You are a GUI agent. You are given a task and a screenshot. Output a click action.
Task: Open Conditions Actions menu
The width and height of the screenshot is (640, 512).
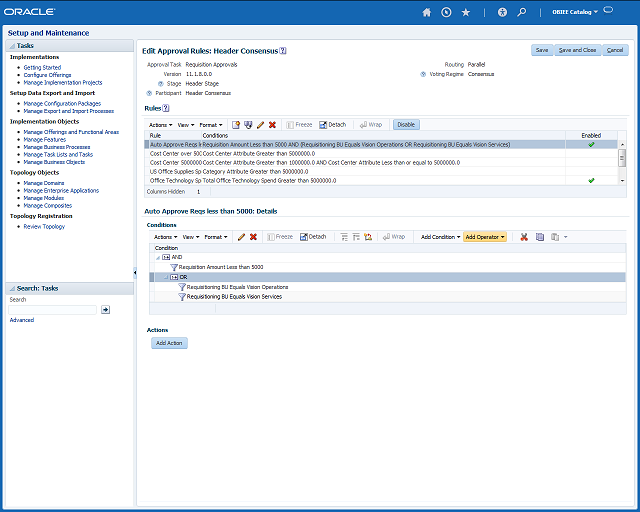click(x=165, y=237)
